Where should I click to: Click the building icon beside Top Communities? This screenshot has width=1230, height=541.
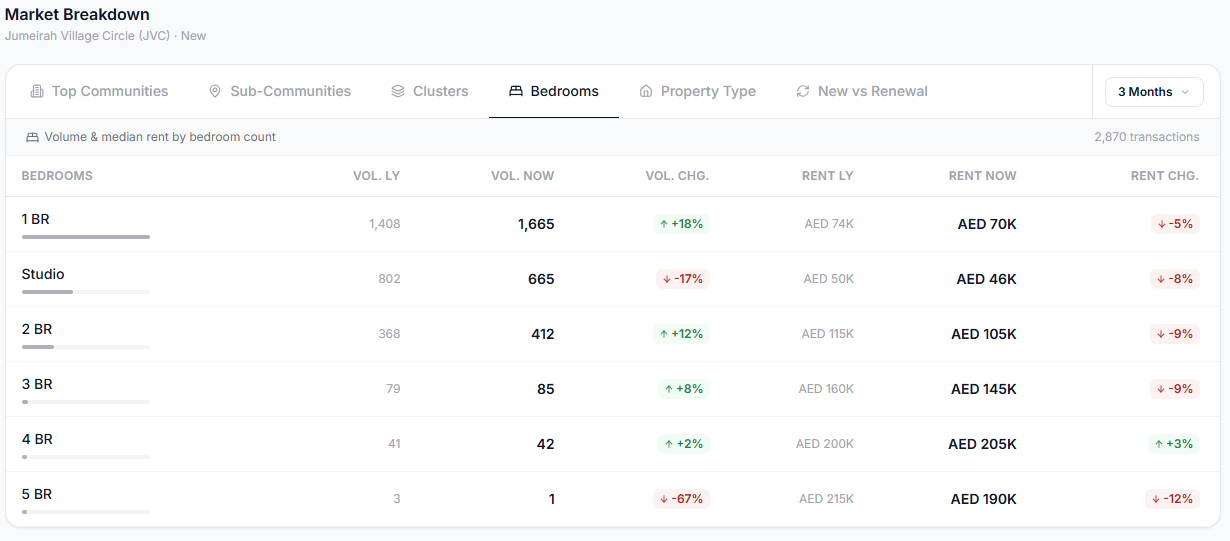[x=37, y=91]
